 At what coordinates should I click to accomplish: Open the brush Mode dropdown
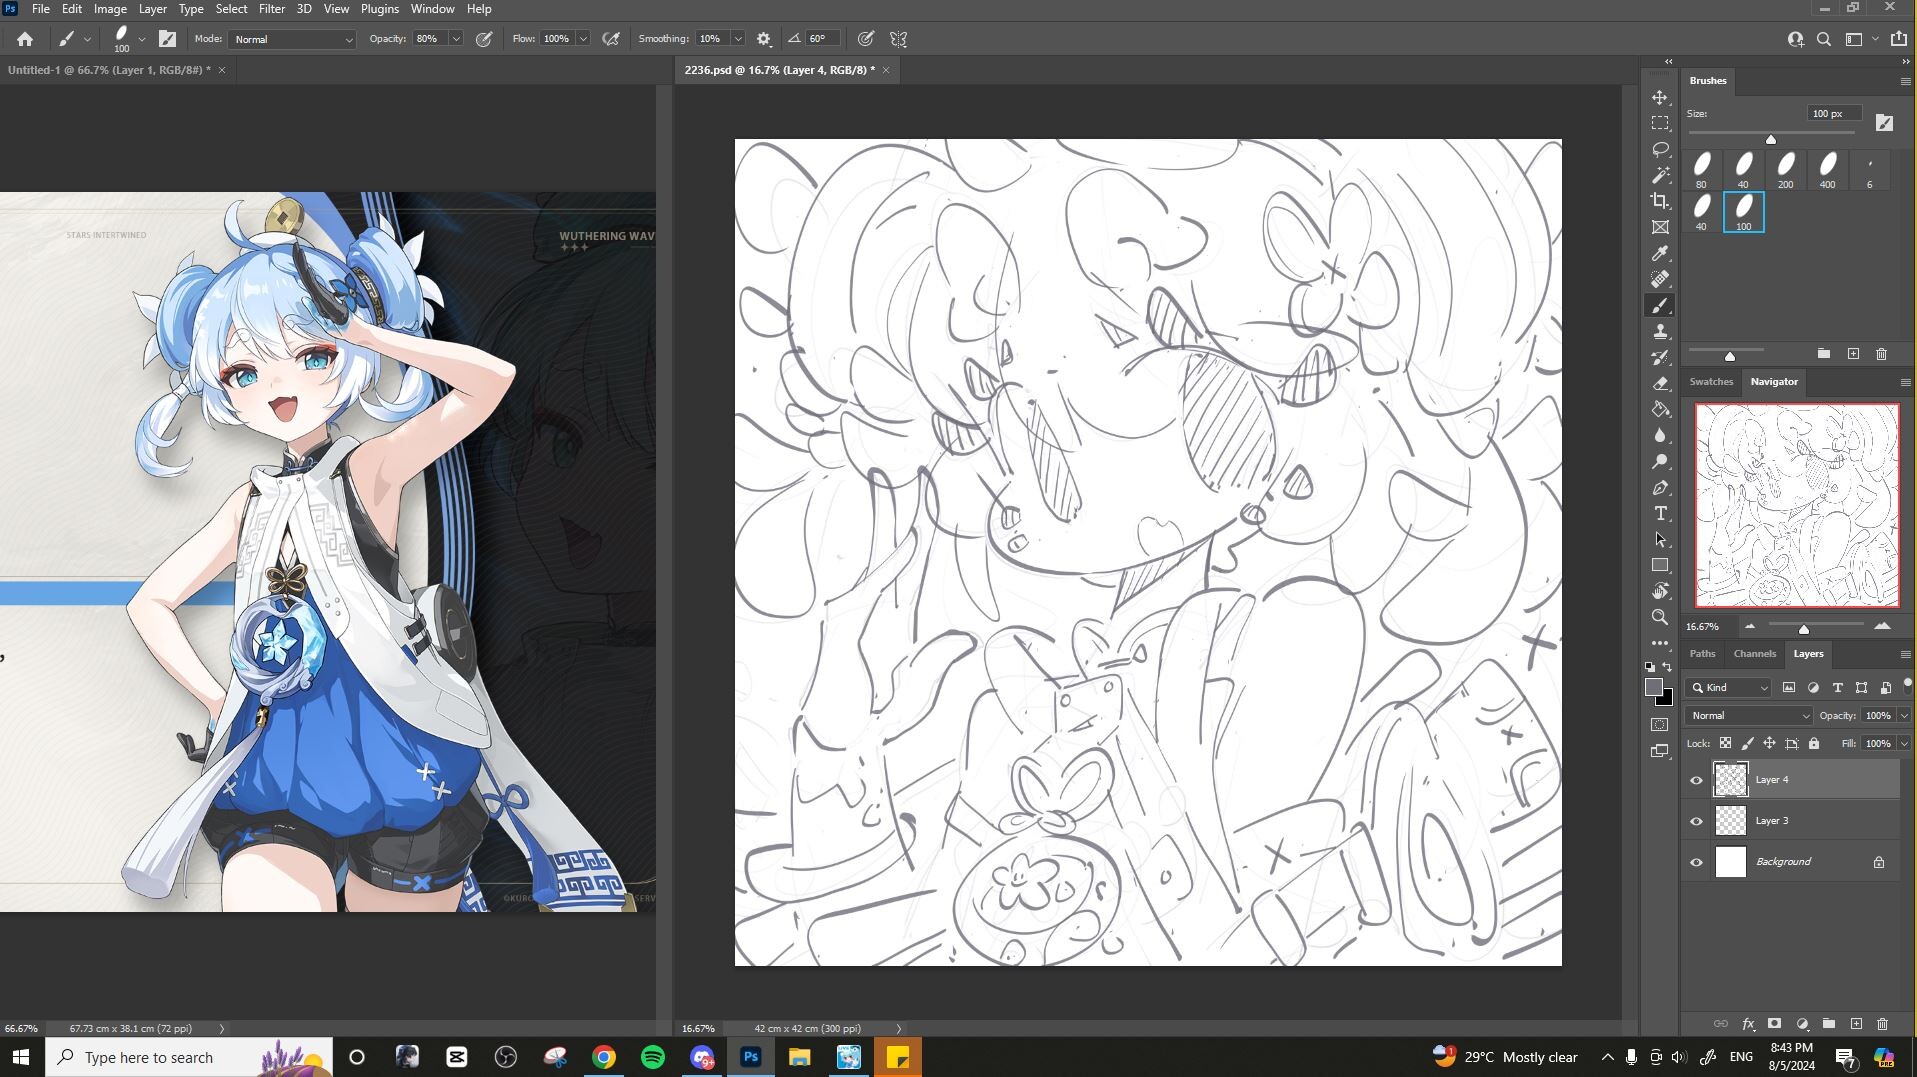(293, 39)
